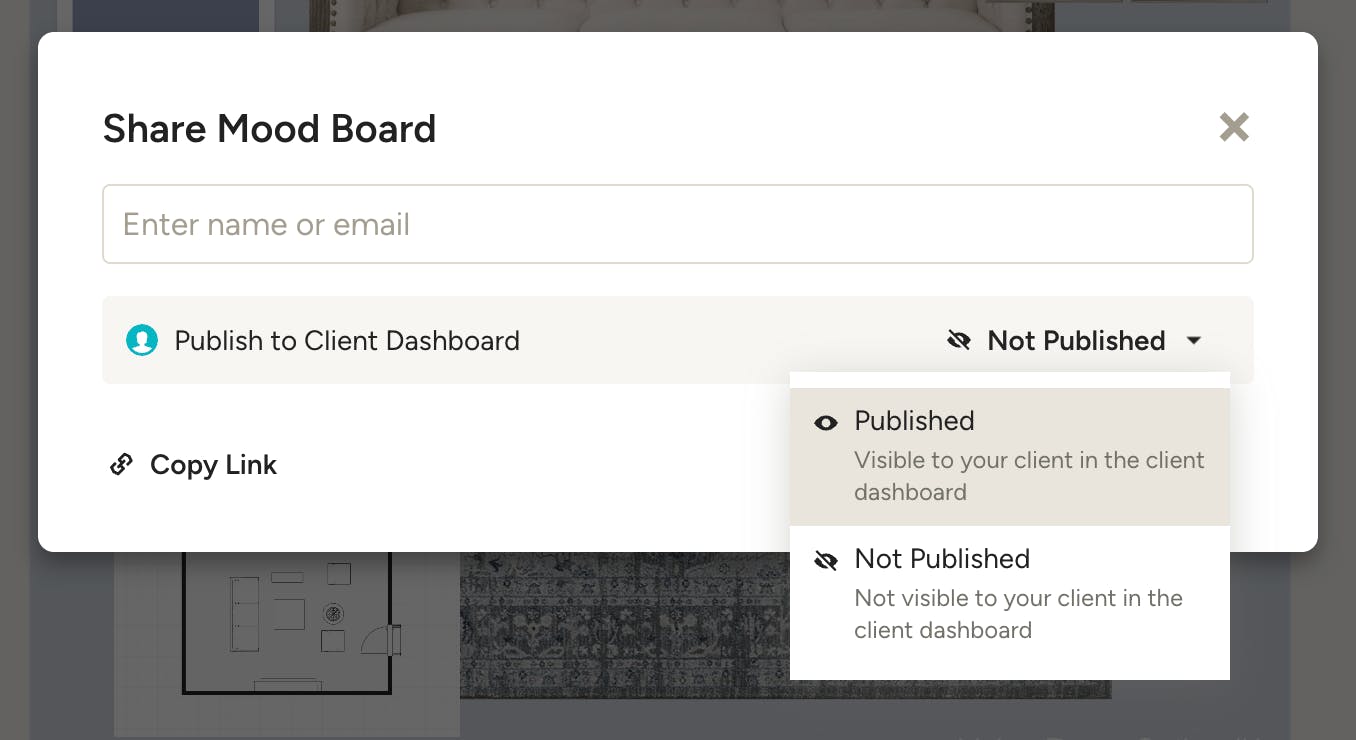Click the chain link icon beside Copy Link
Viewport: 1356px width, 740px height.
(x=121, y=465)
